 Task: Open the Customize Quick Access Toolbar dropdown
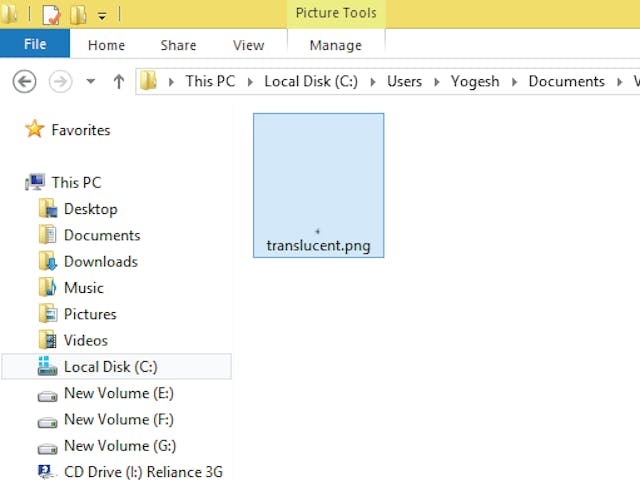[102, 16]
